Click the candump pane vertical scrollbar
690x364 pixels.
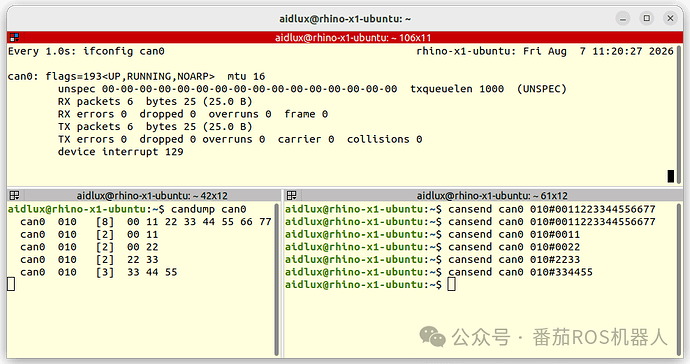click(x=277, y=279)
